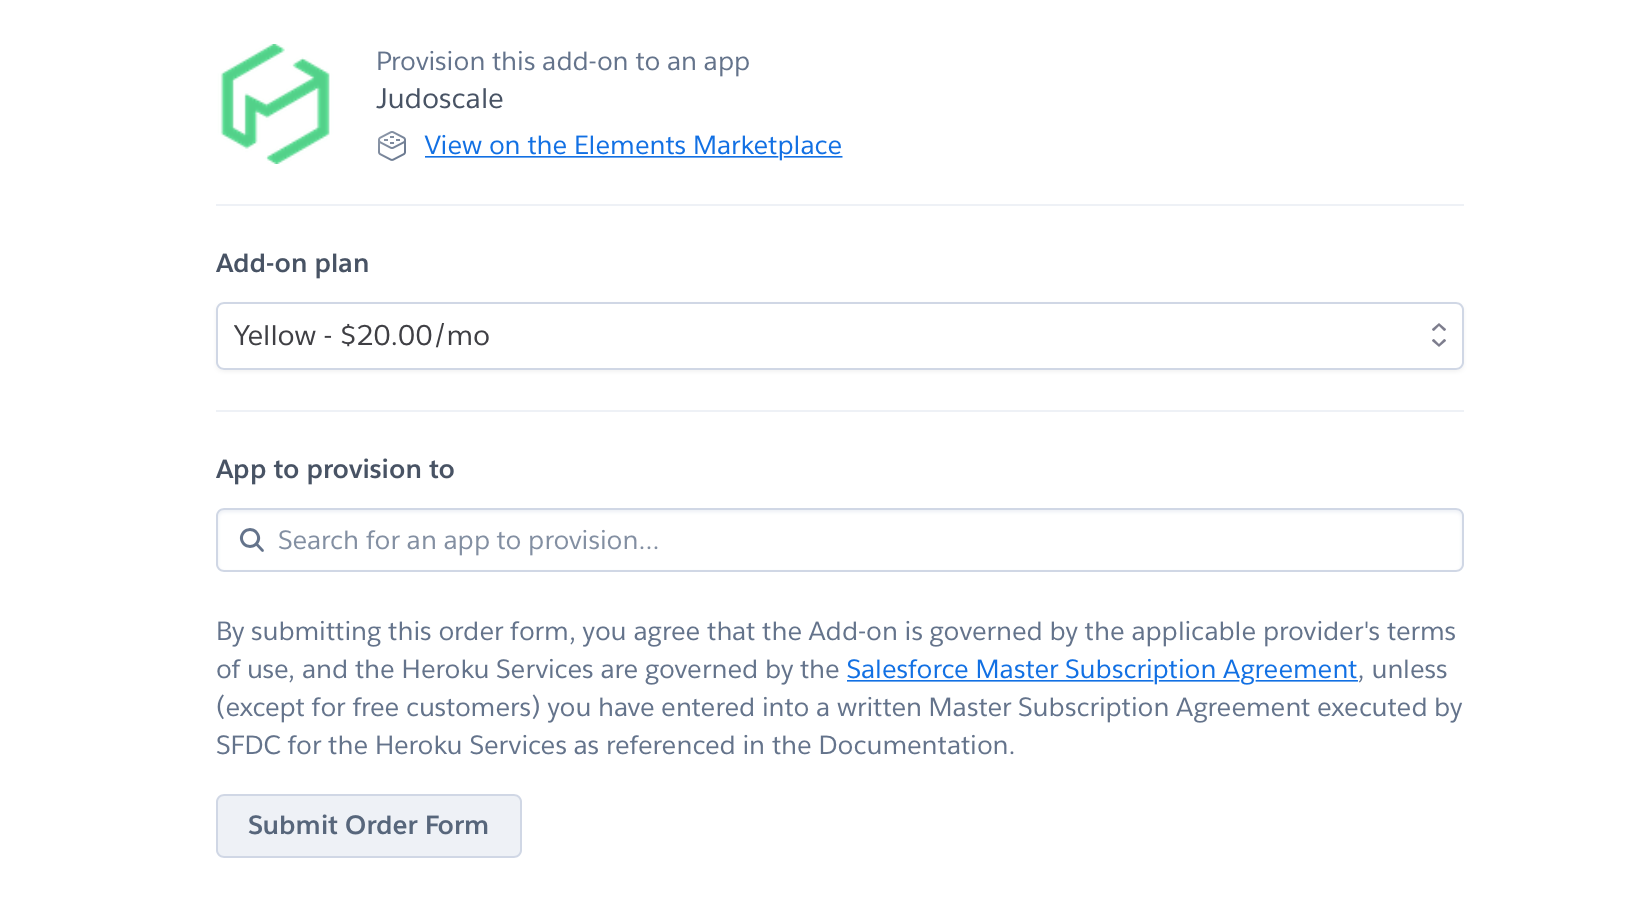Click the word "unless" after the agreement link
This screenshot has height=922, width=1642.
click(x=1410, y=669)
